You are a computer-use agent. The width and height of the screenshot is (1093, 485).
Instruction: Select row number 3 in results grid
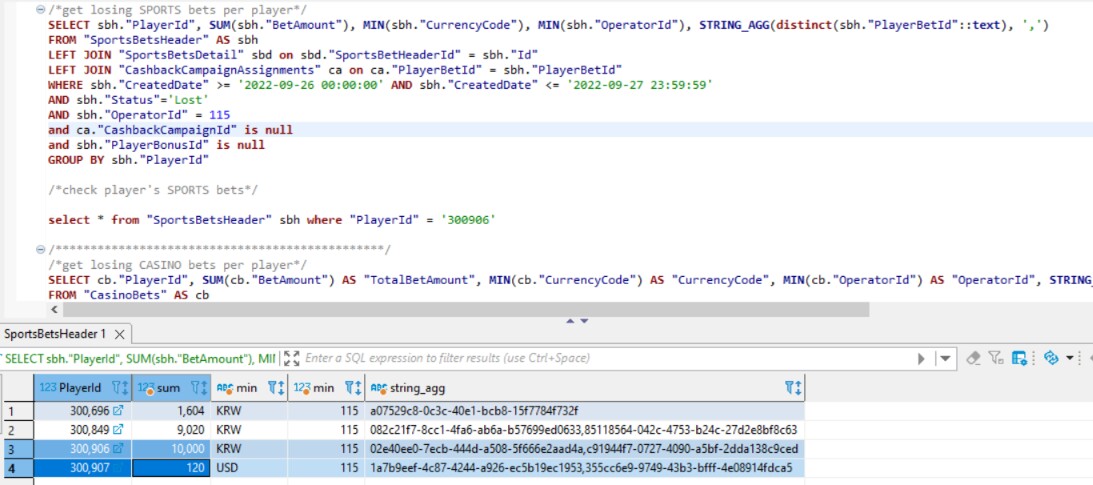[x=17, y=448]
